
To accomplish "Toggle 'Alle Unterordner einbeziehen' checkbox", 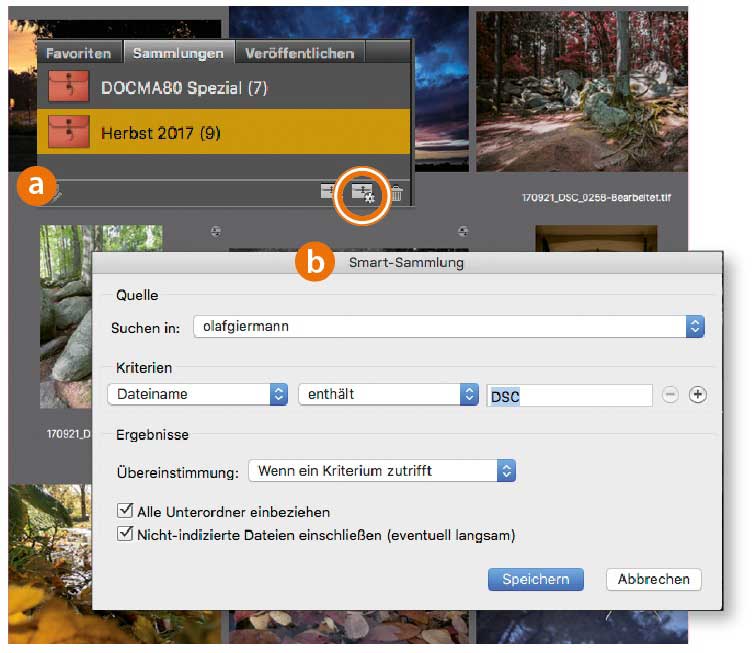I will [x=125, y=510].
